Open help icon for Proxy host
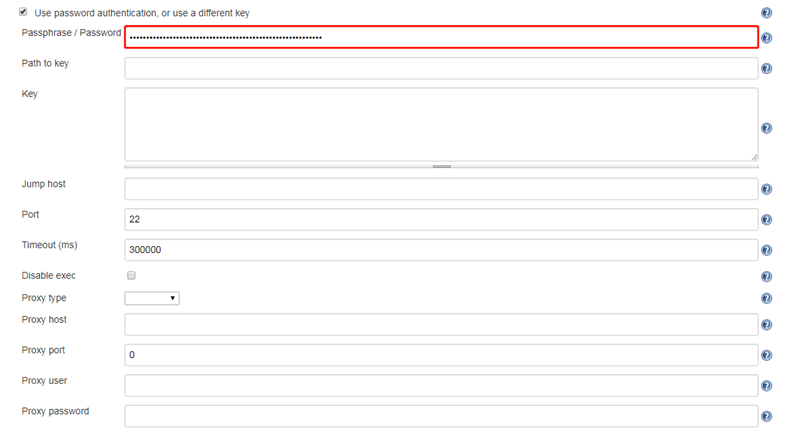This screenshot has height=434, width=789. (x=766, y=325)
